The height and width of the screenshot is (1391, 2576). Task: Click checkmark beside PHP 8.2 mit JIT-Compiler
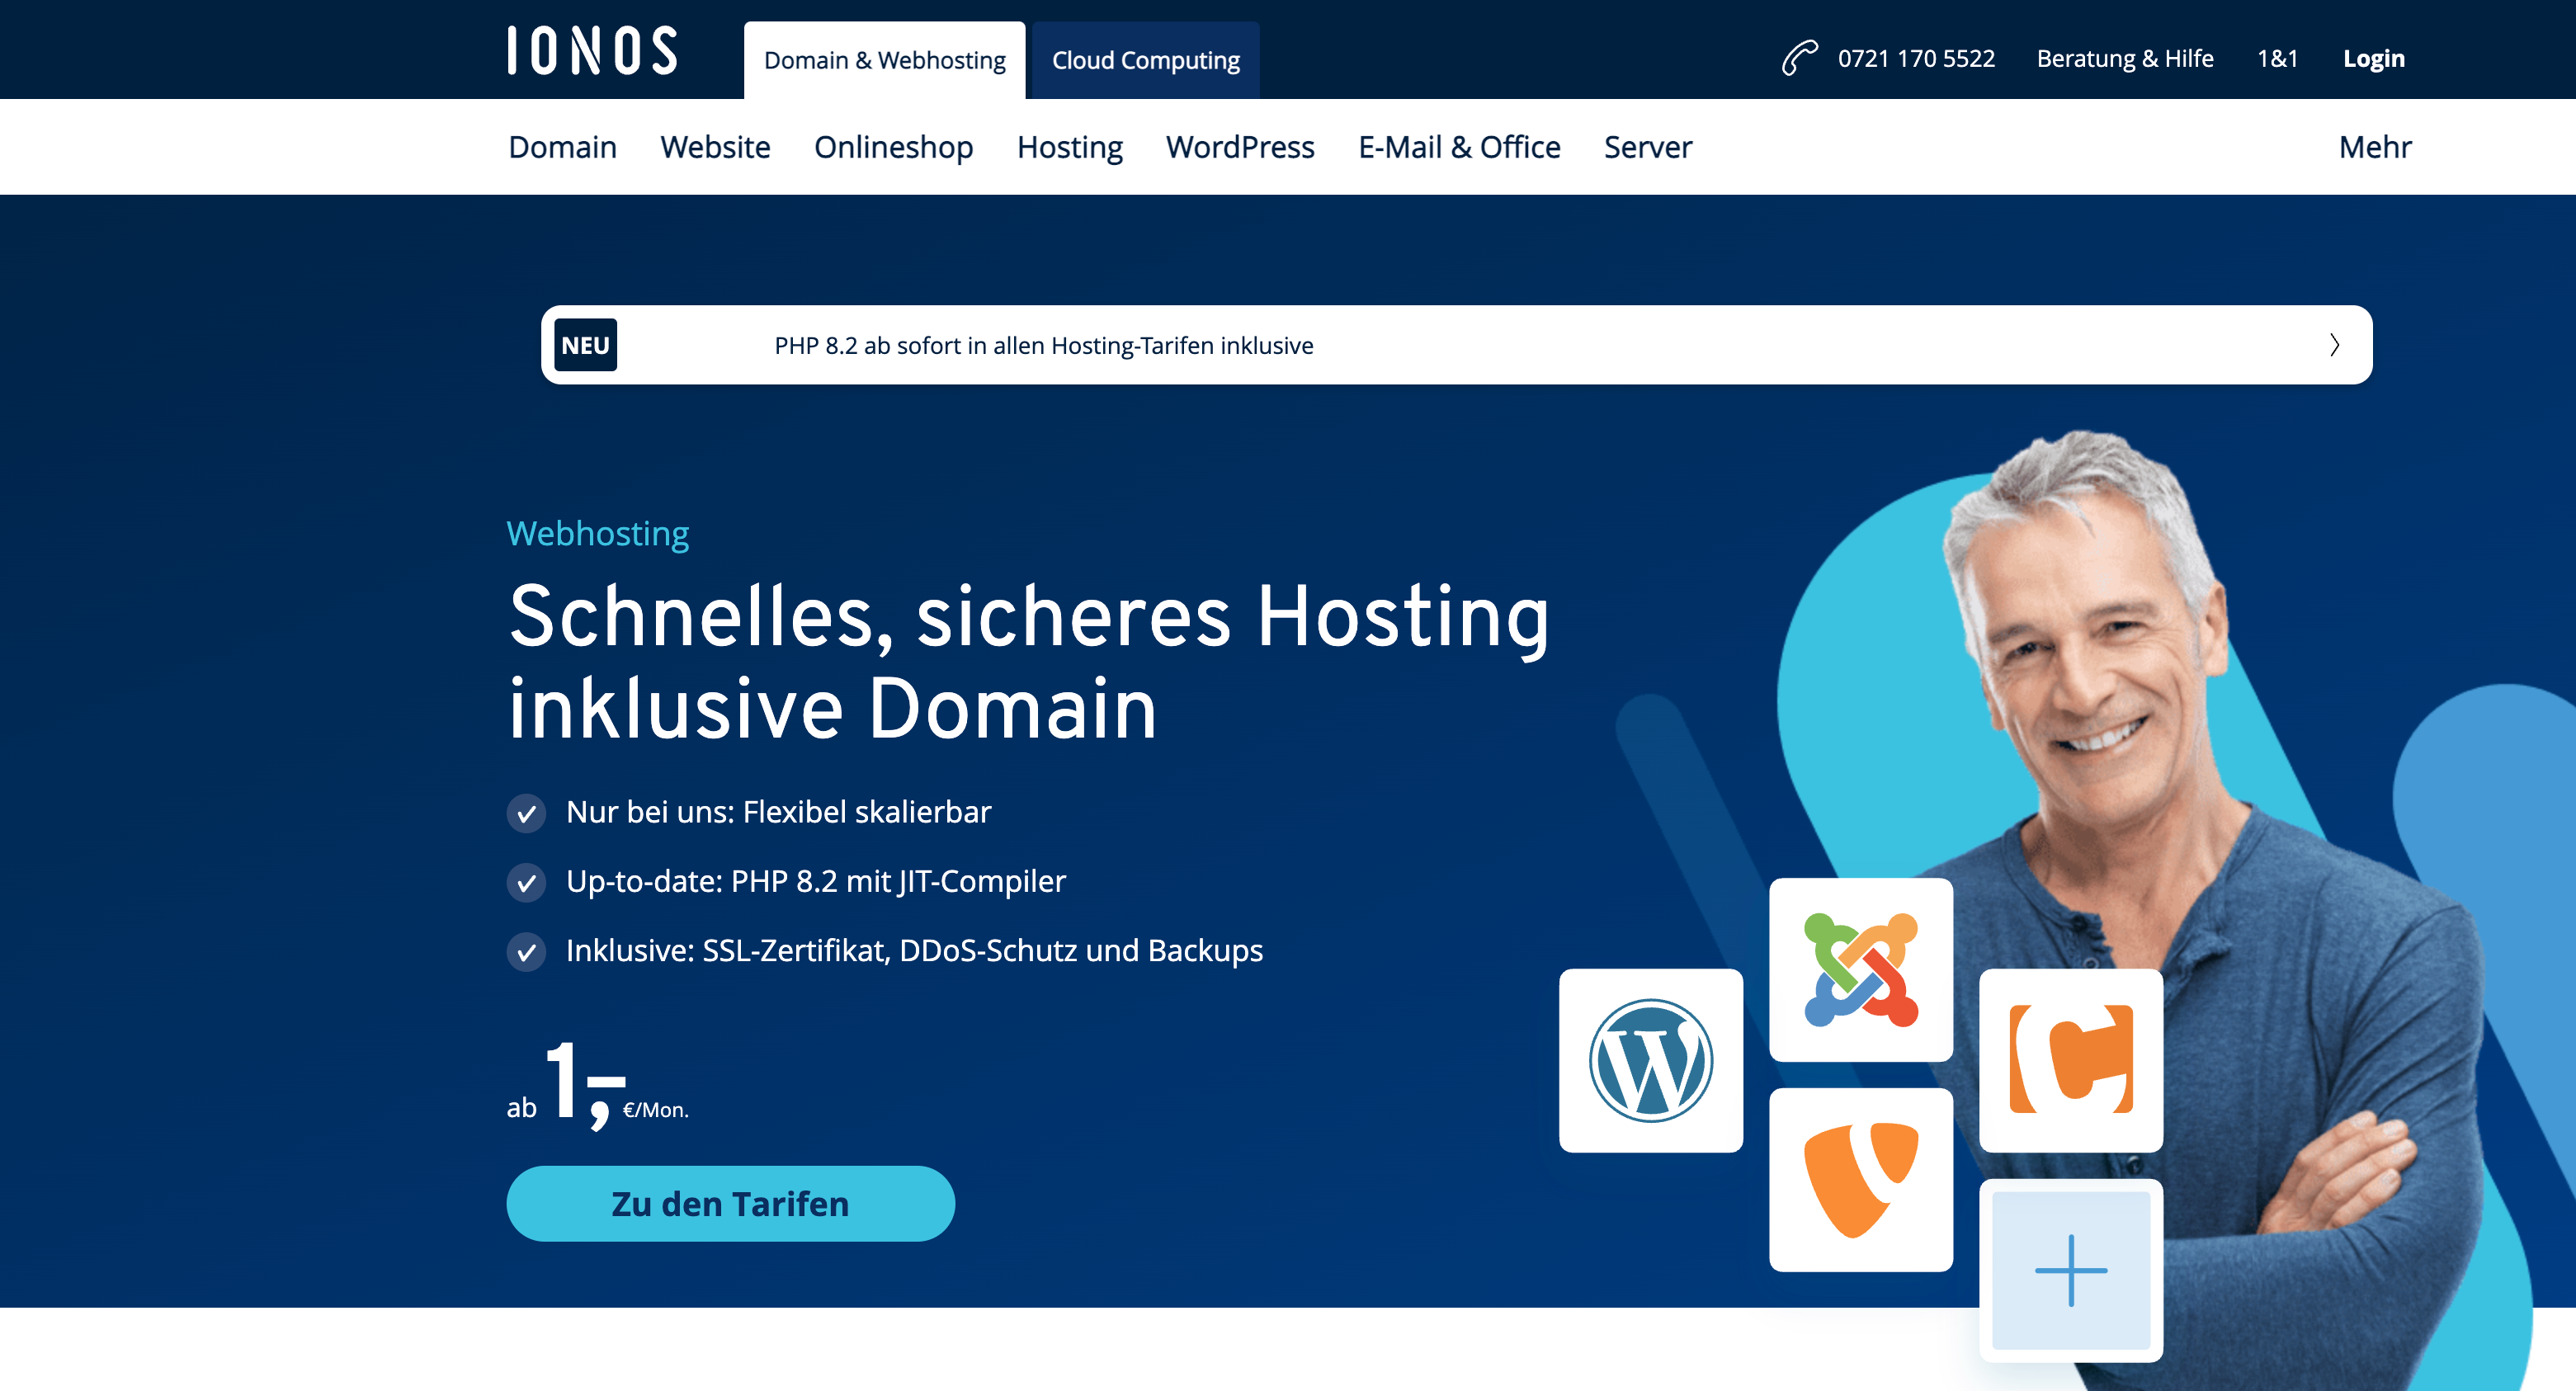click(526, 882)
